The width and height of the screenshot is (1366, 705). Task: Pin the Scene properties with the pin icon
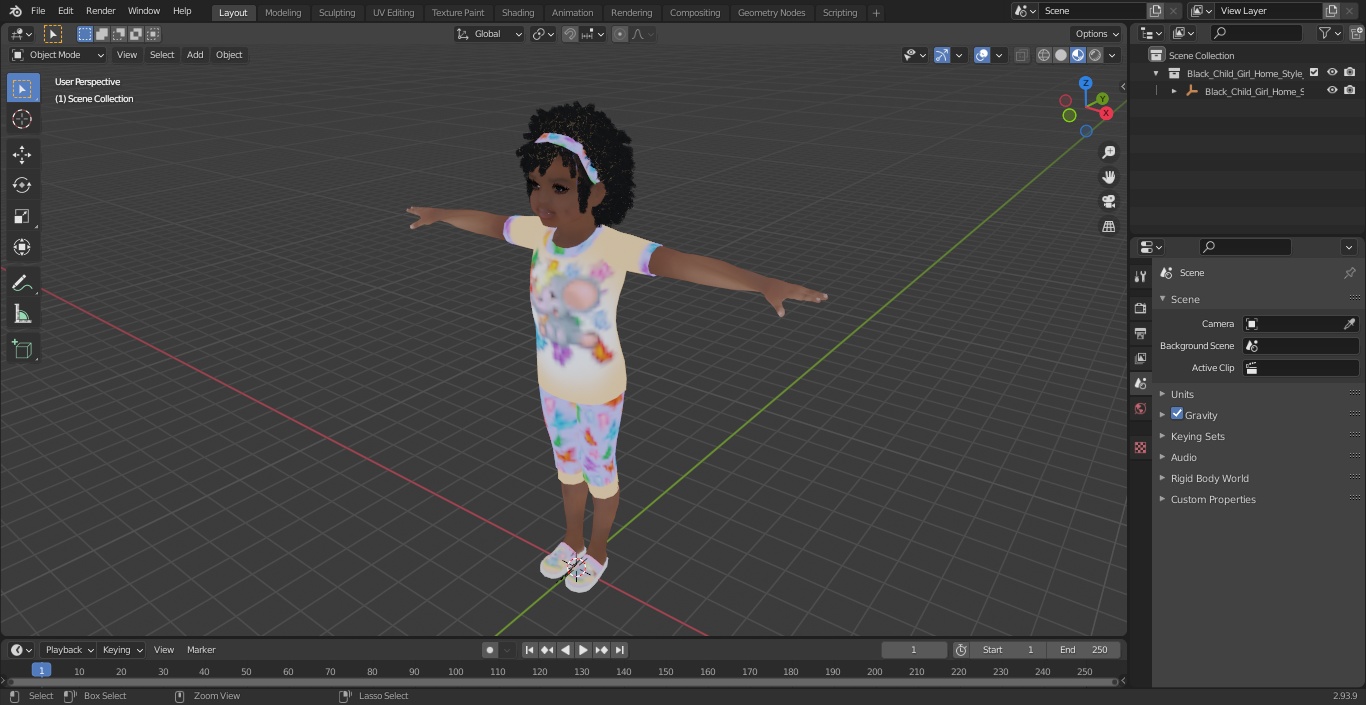tap(1349, 273)
